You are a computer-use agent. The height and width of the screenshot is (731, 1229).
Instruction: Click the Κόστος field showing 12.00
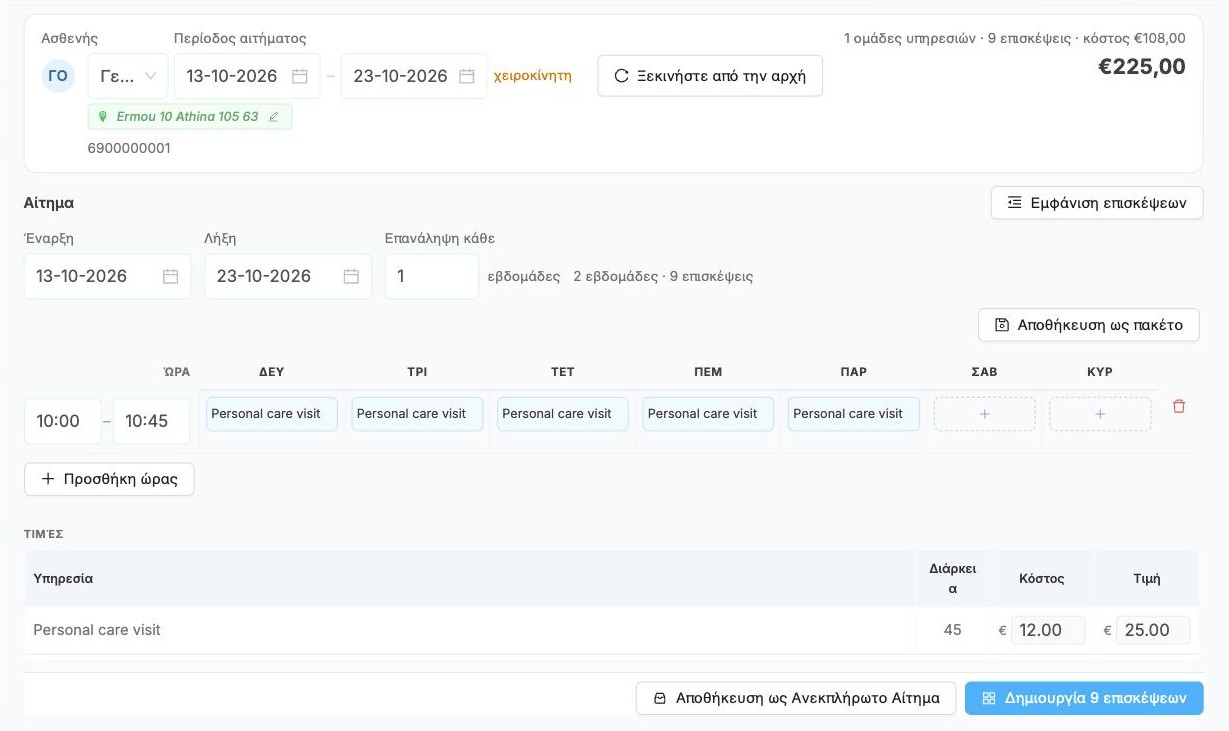tap(1048, 630)
